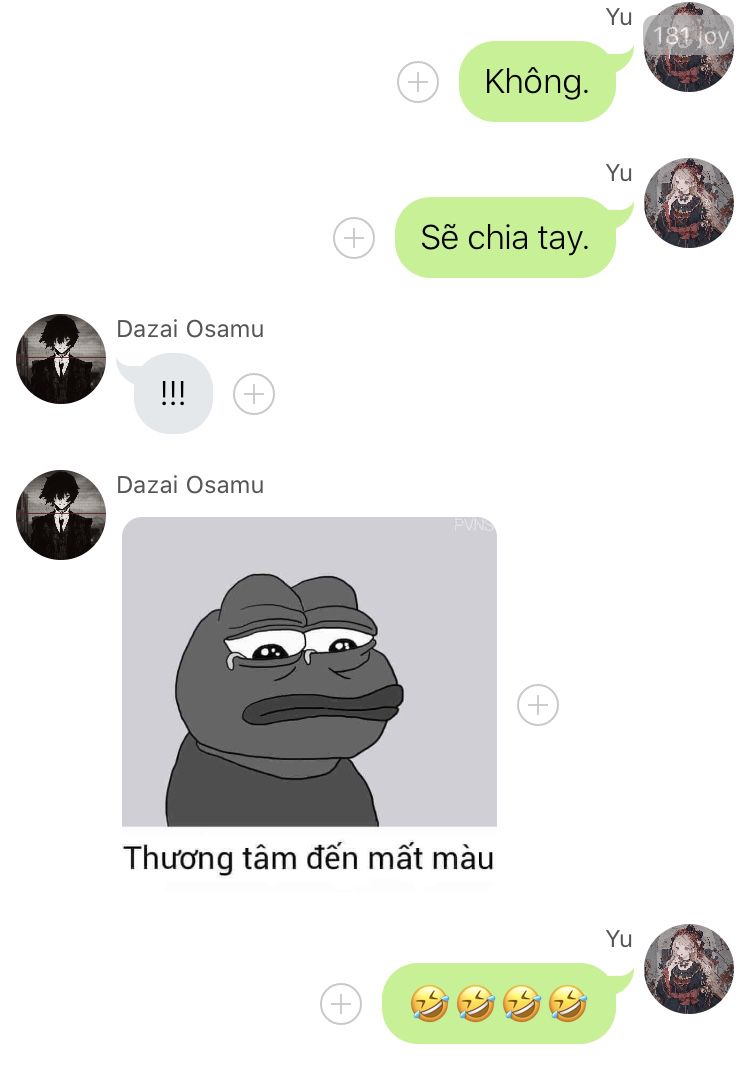This screenshot has height=1080, width=750.
Task: Open Dazai Osamu's avatar beside the Pepe image
Action: pos(61,515)
